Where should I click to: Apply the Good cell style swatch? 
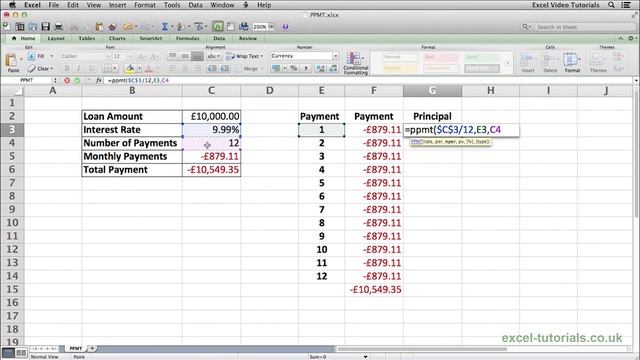(482, 58)
